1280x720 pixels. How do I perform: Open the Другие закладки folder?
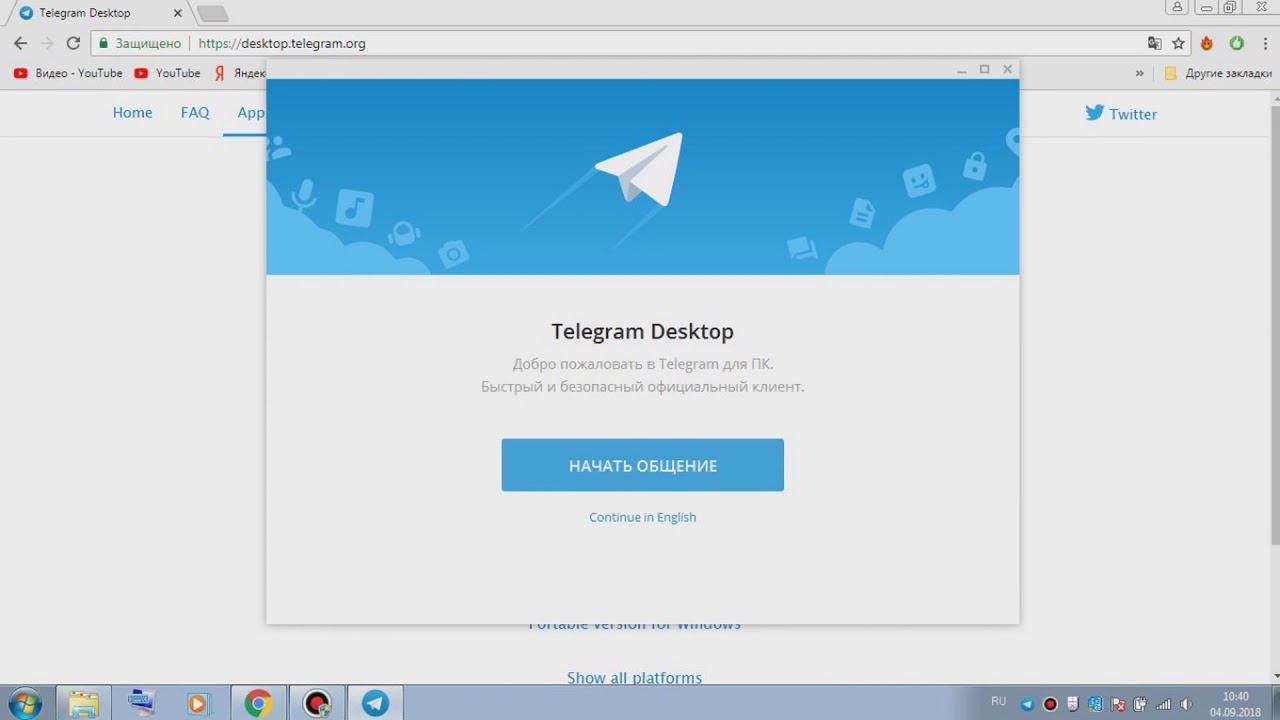(1218, 73)
